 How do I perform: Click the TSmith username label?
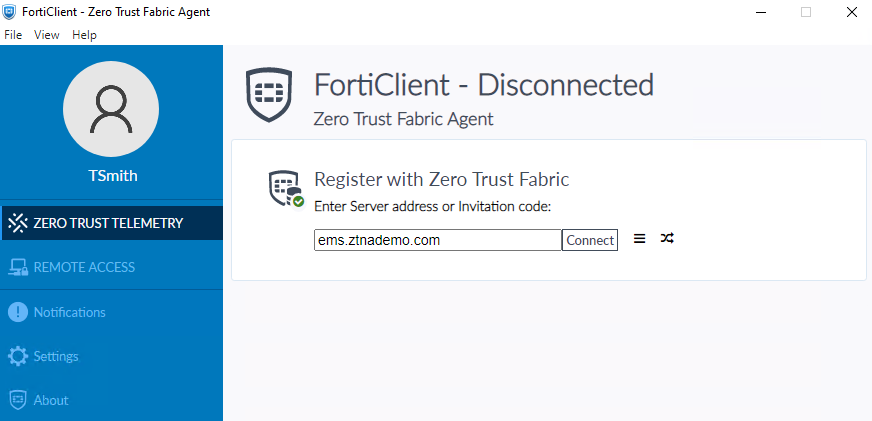112,176
